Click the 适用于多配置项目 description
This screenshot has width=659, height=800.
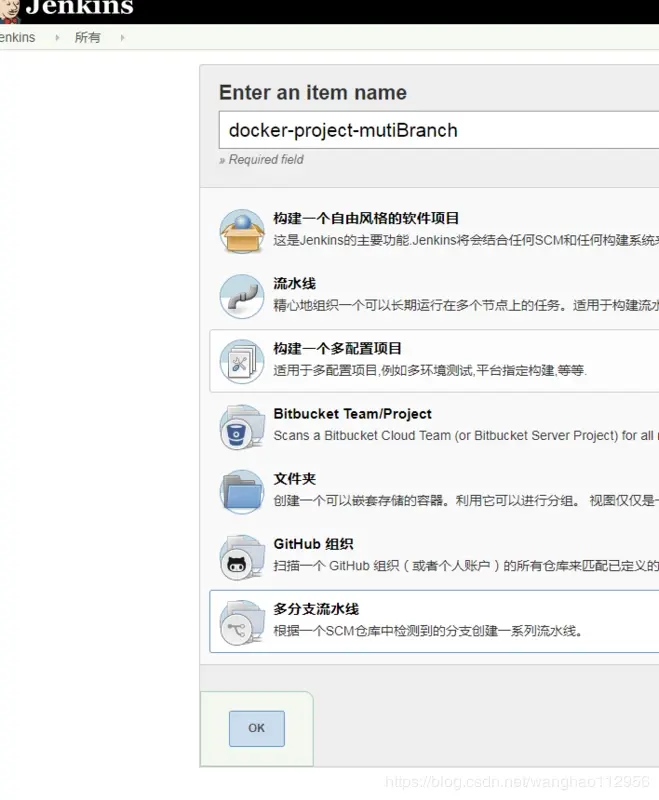coord(430,370)
